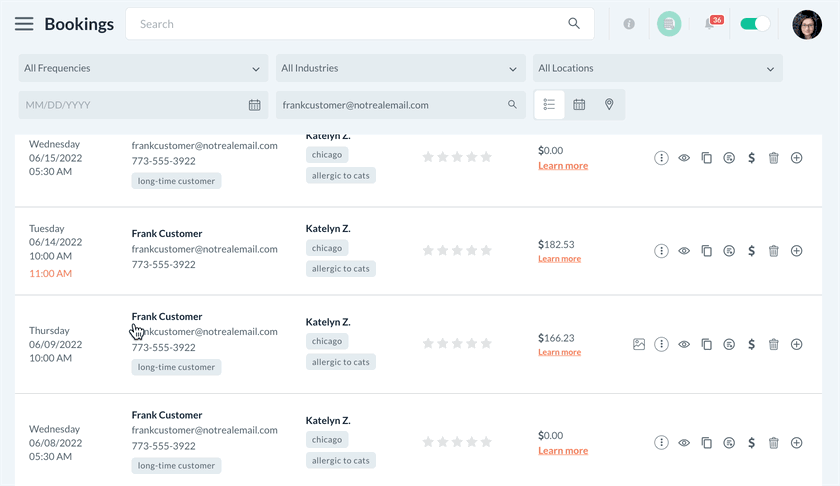Click the notification bell with 36 badge
Image resolution: width=840 pixels, height=486 pixels.
tap(711, 24)
